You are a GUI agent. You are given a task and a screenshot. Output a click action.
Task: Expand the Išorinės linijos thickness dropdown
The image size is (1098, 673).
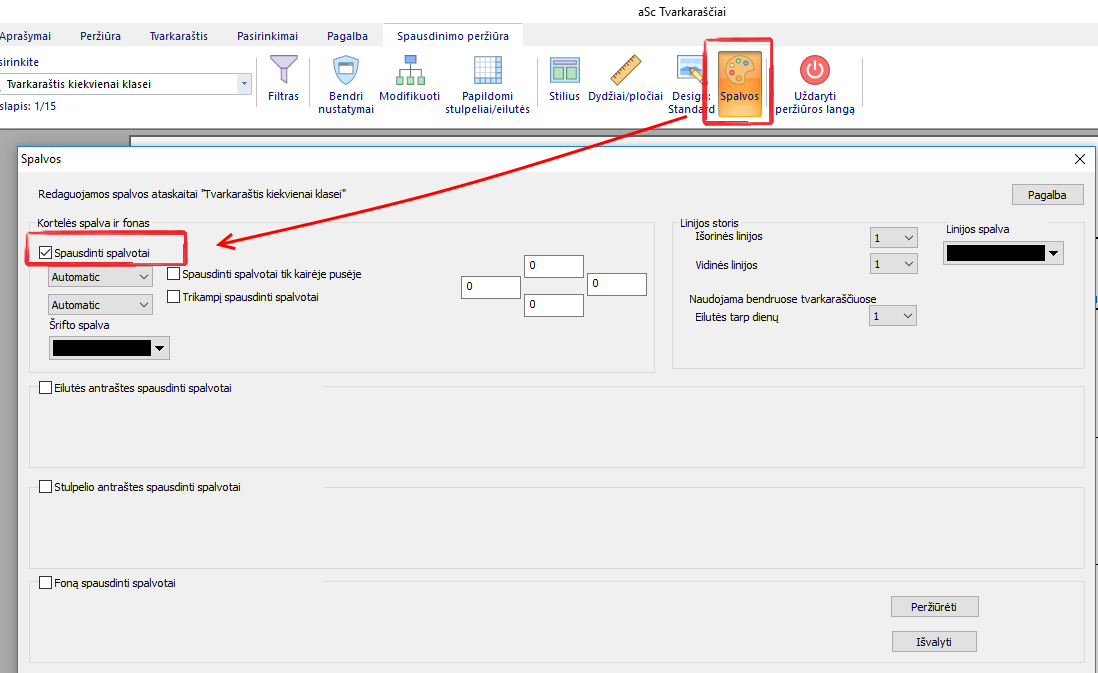pos(893,238)
